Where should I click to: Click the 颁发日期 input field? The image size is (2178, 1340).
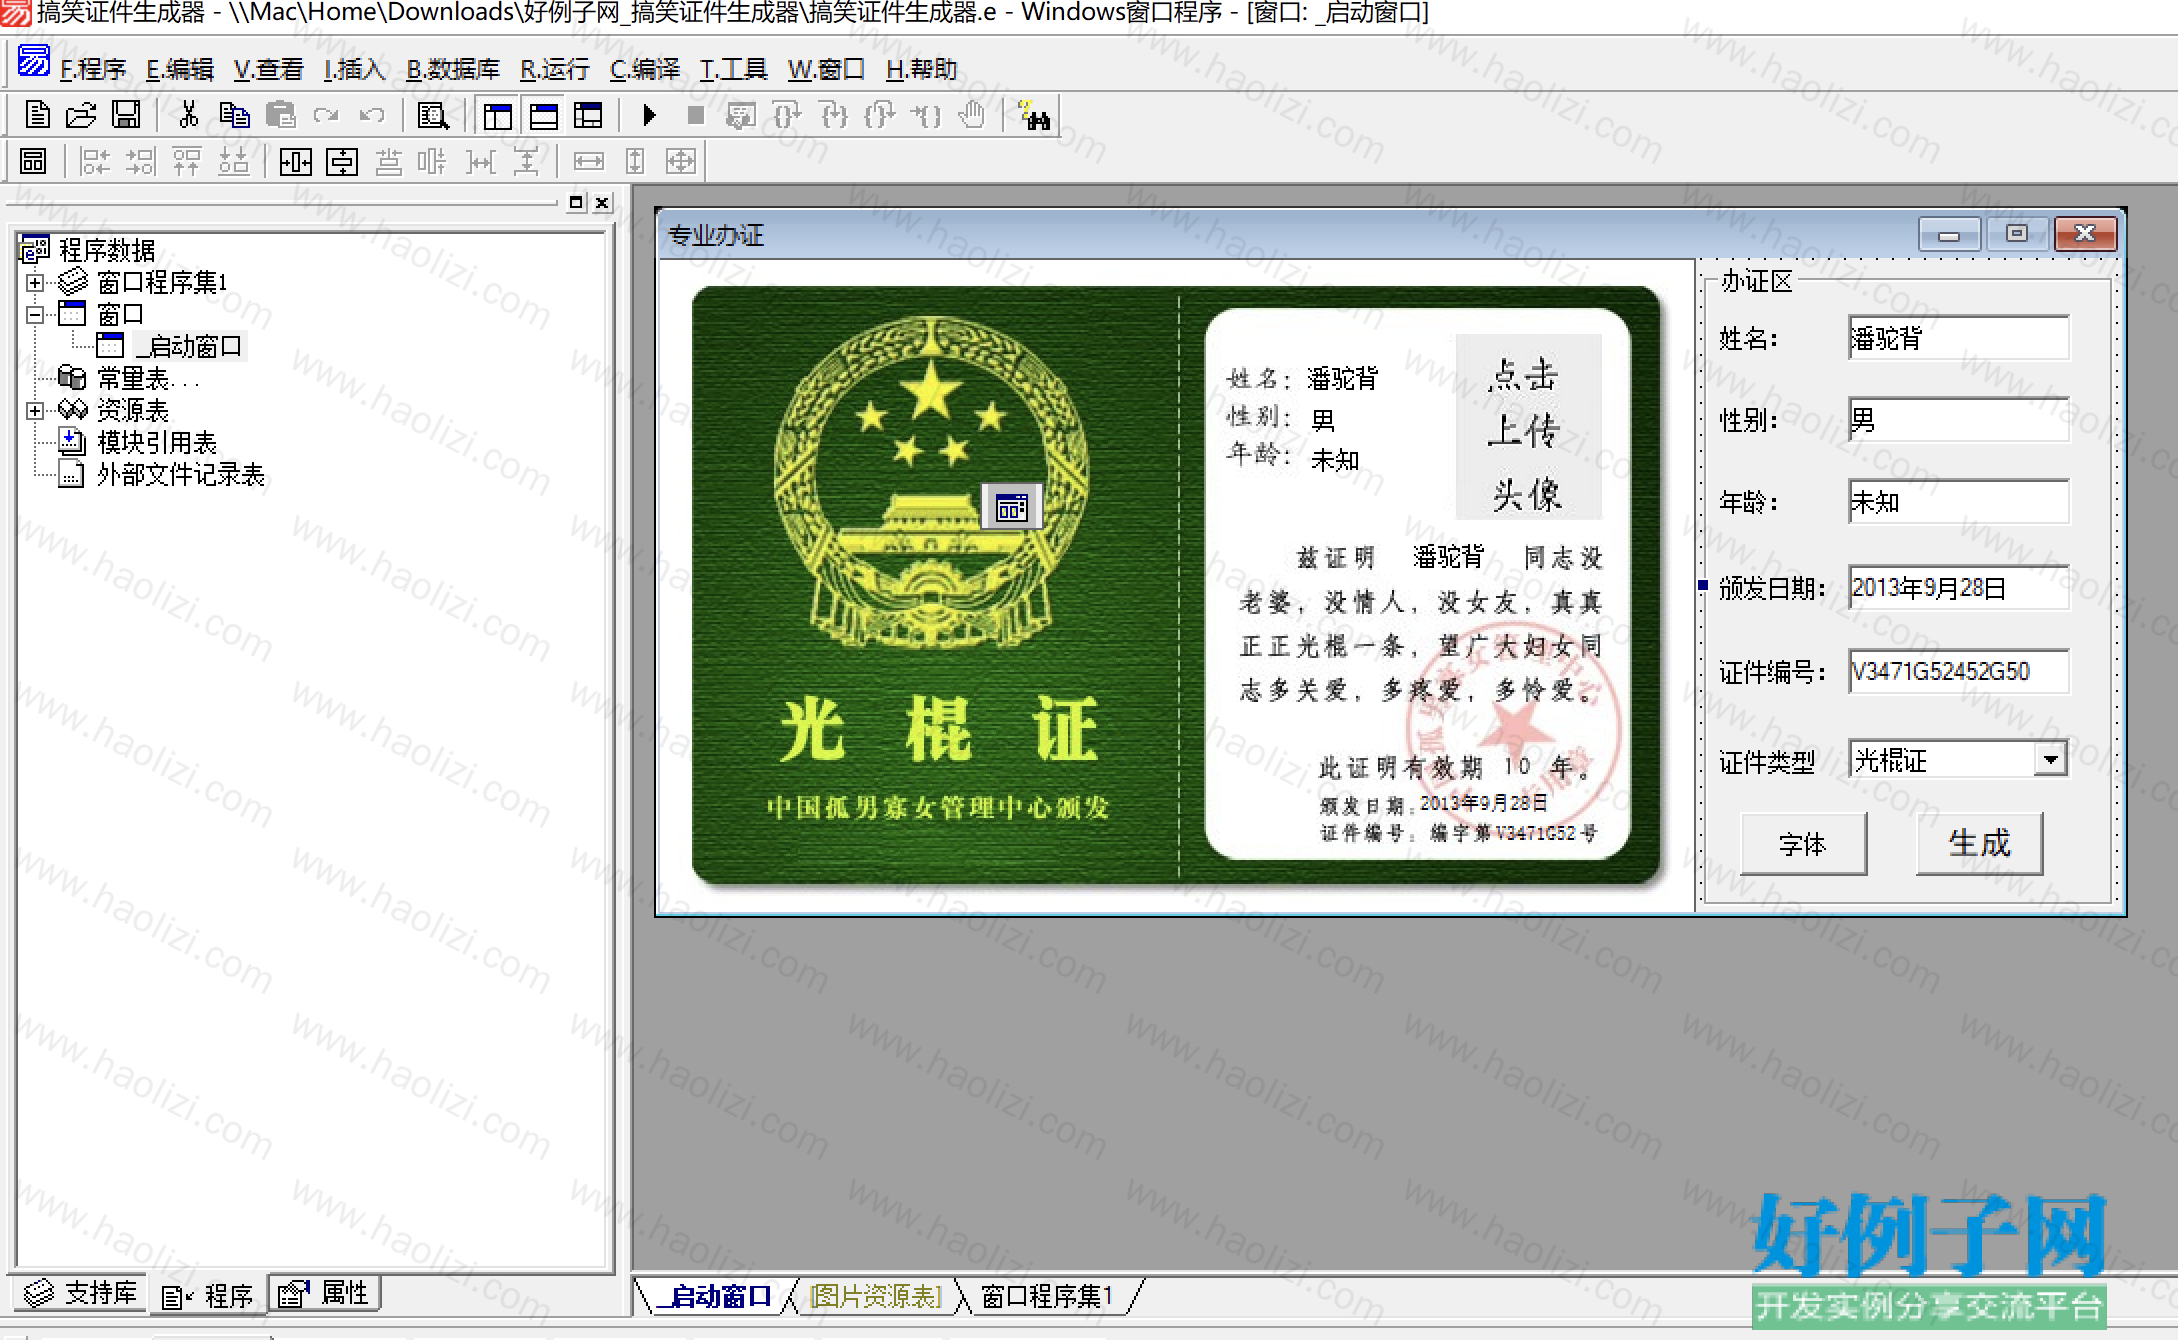[x=1958, y=587]
